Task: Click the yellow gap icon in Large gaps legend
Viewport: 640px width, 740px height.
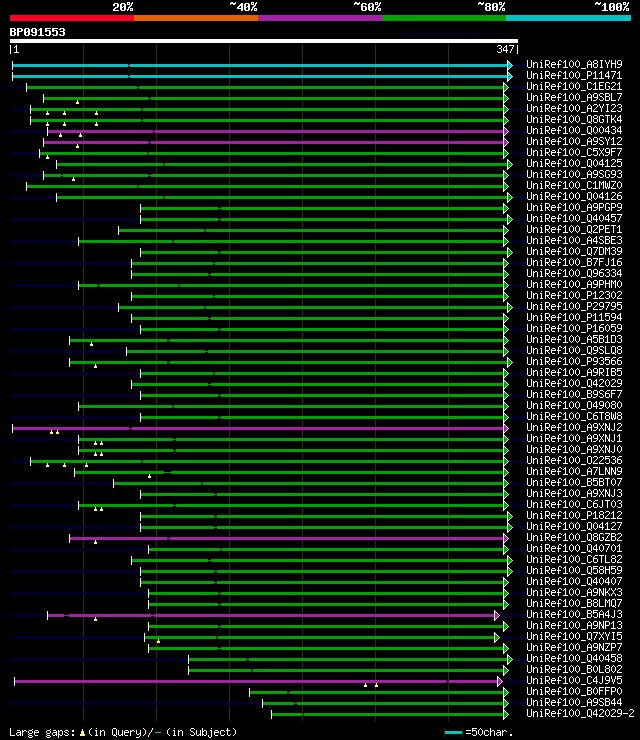Action: (82, 732)
